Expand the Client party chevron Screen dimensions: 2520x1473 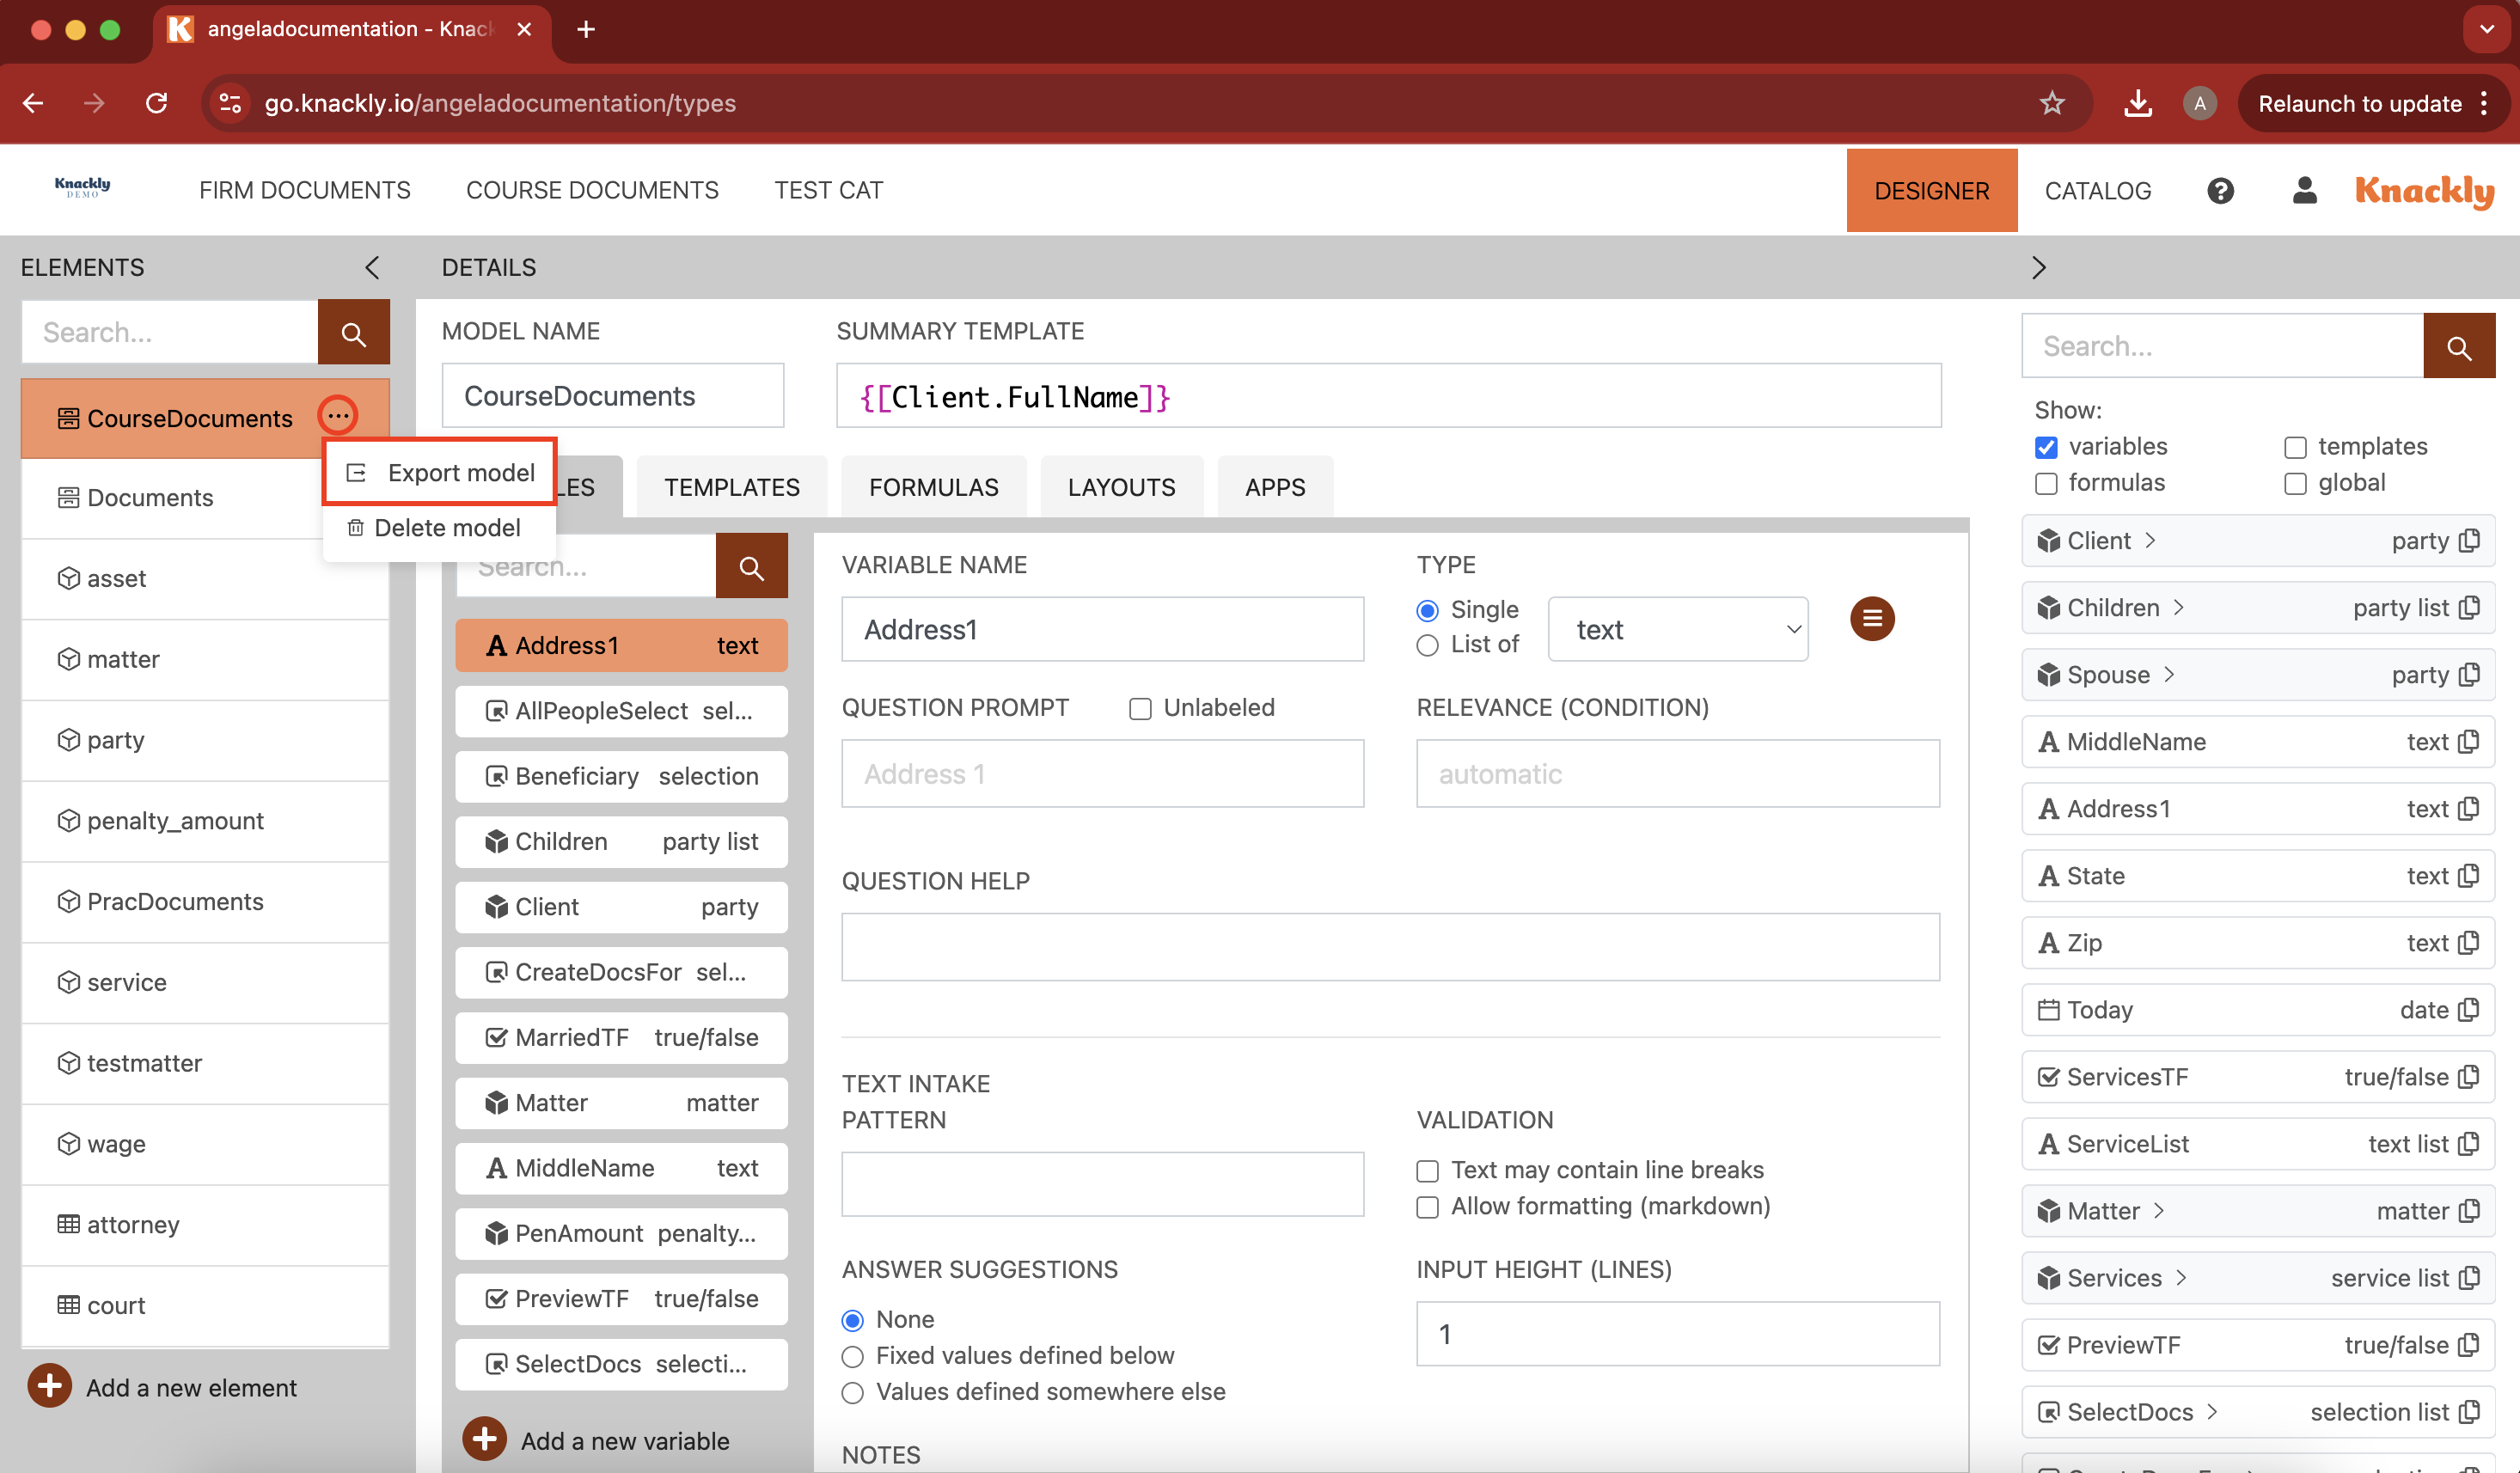(2150, 541)
